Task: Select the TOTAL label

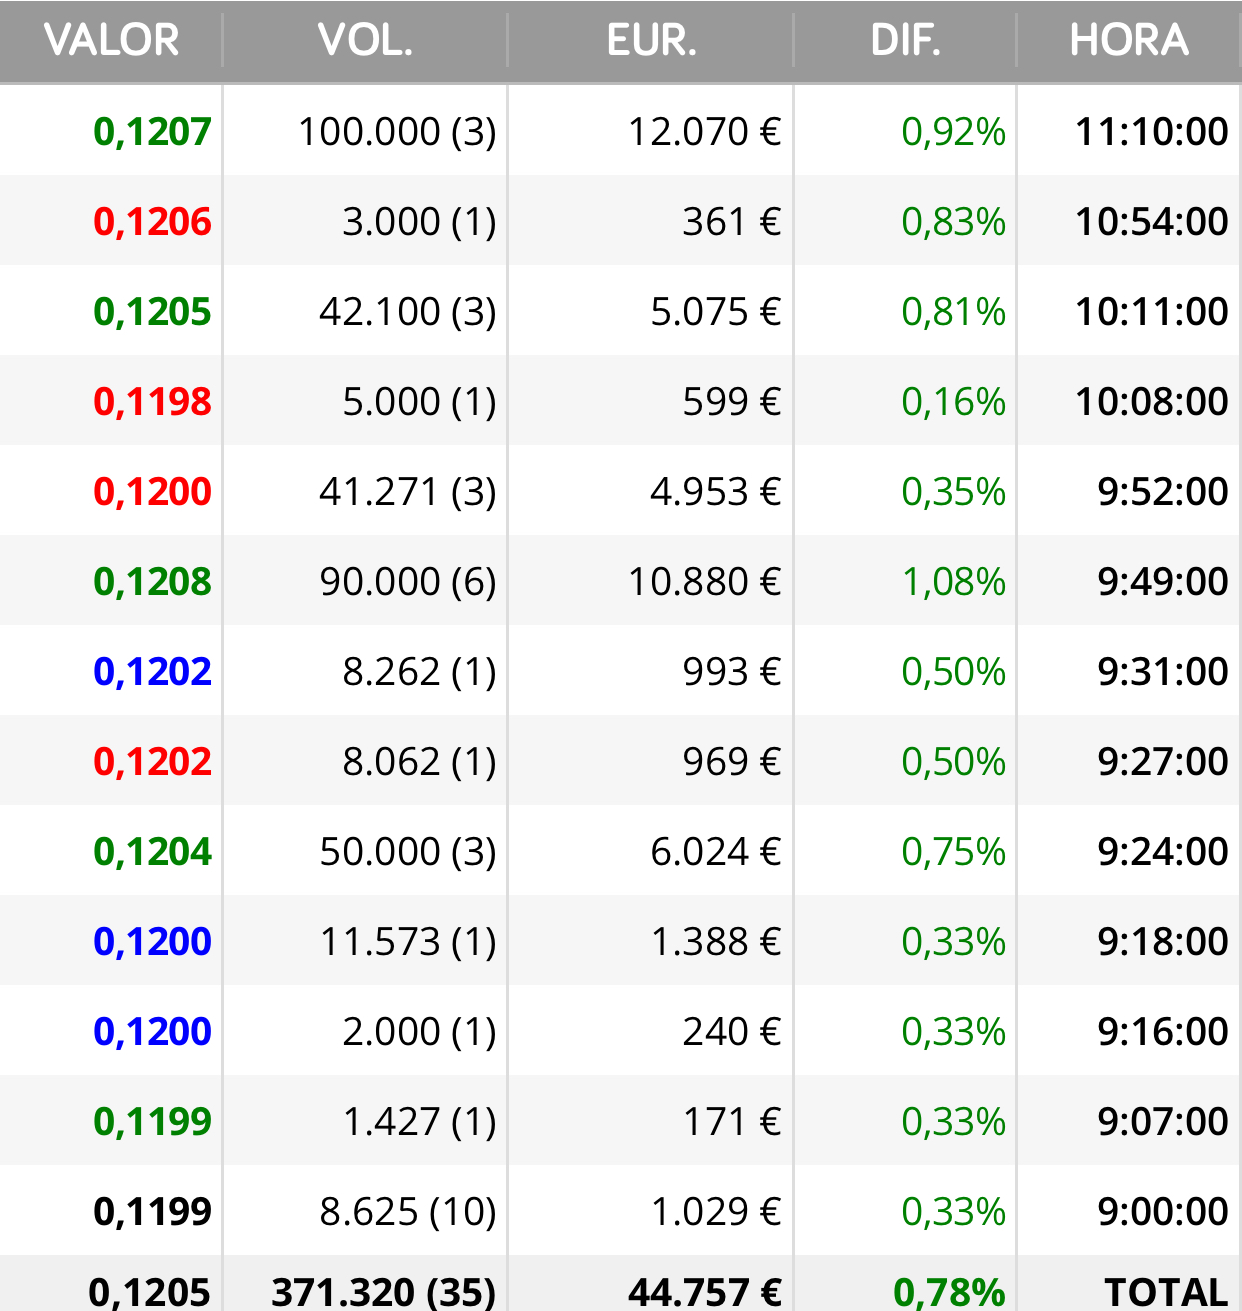Action: [1166, 1292]
